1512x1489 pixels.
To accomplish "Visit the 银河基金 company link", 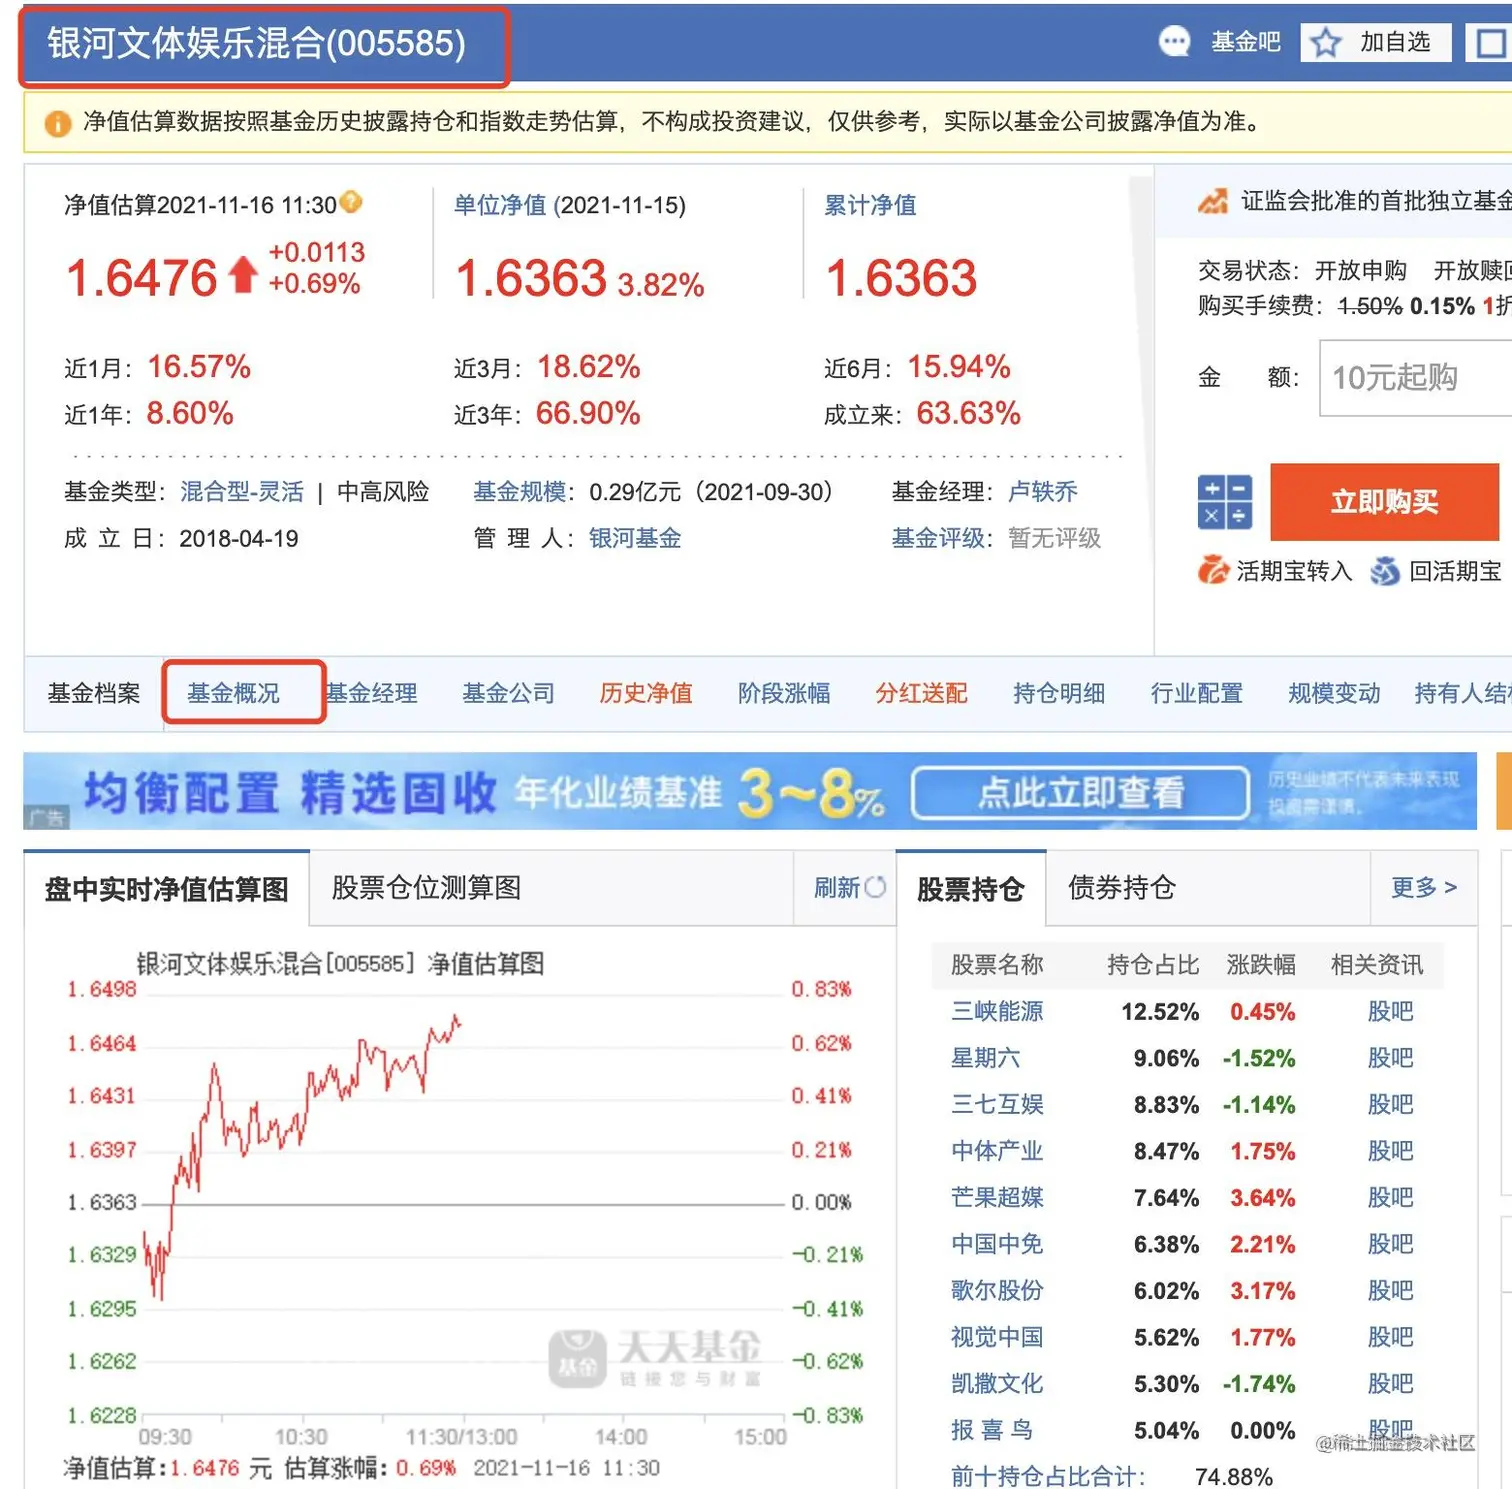I will [x=634, y=538].
